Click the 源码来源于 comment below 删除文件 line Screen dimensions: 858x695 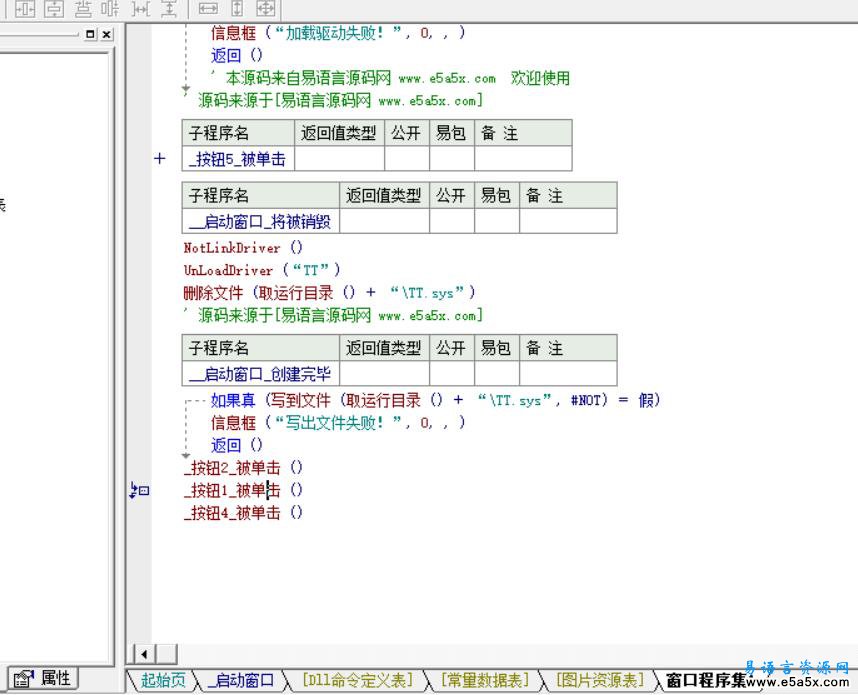point(334,315)
